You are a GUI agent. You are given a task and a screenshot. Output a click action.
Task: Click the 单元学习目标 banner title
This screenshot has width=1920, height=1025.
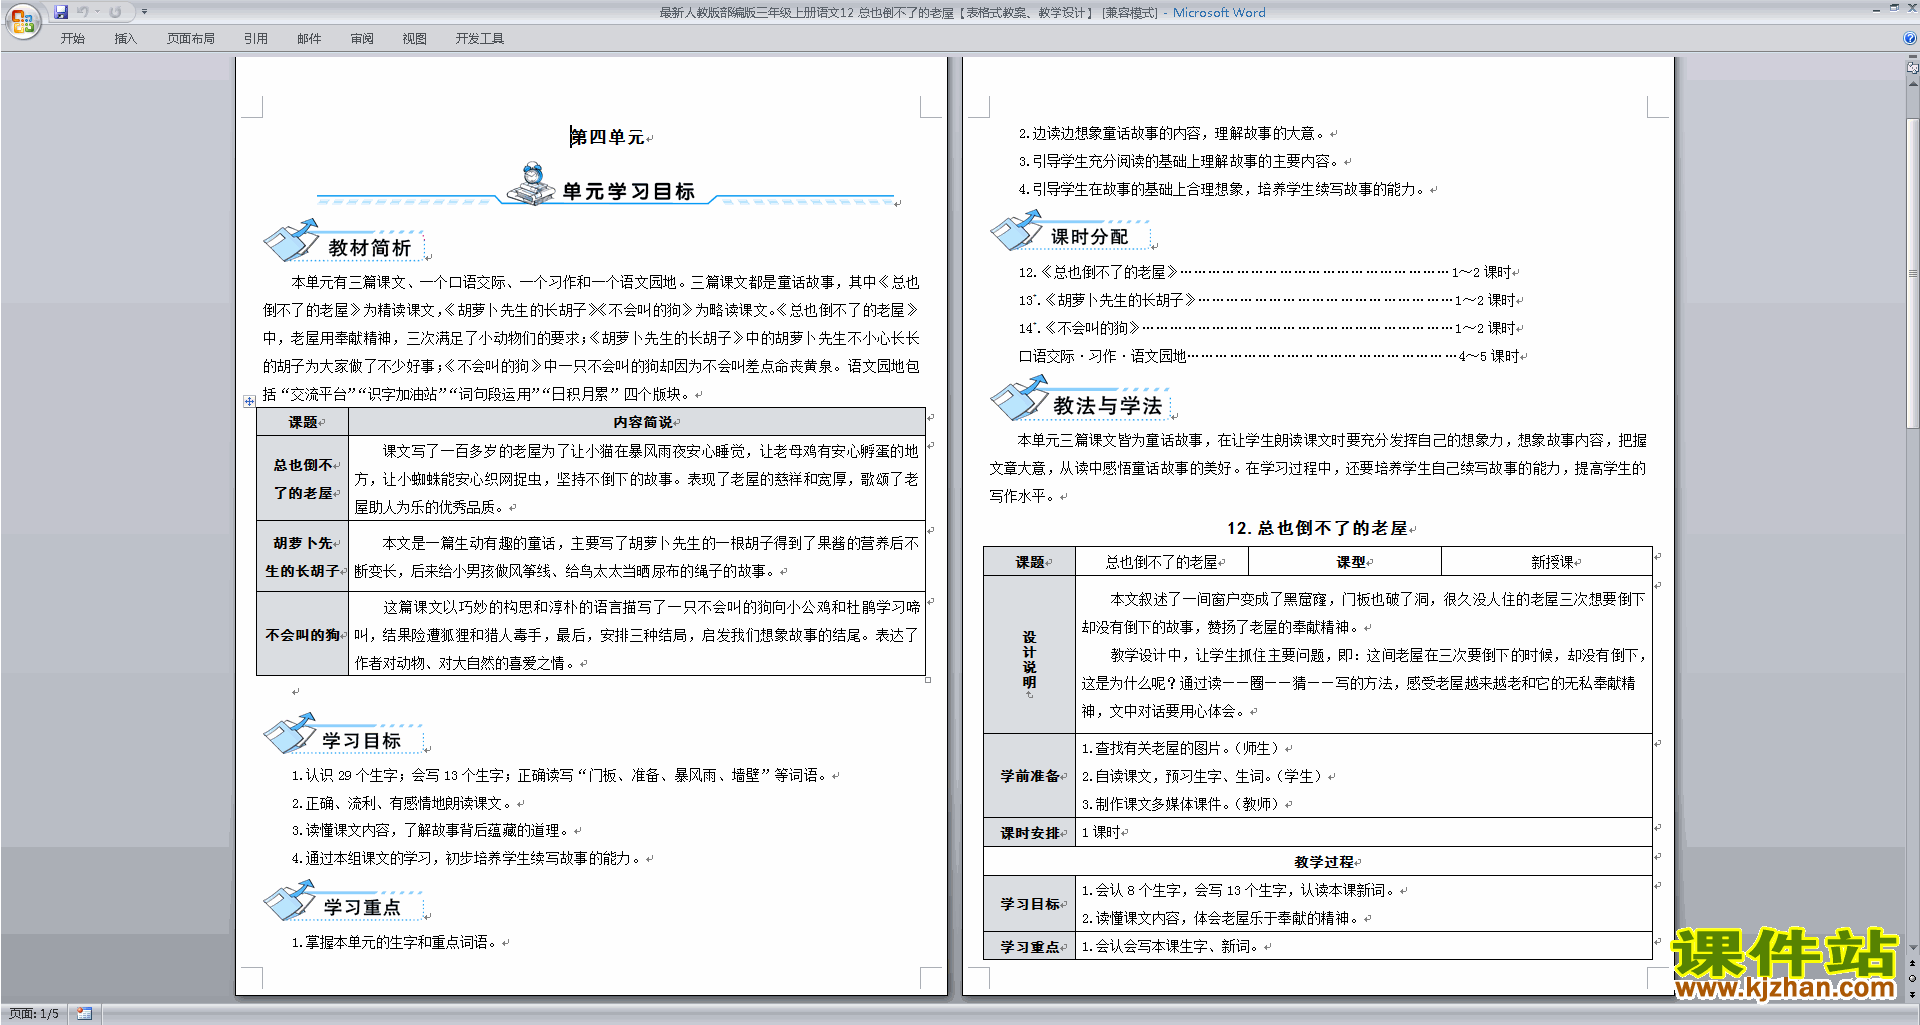coord(628,191)
